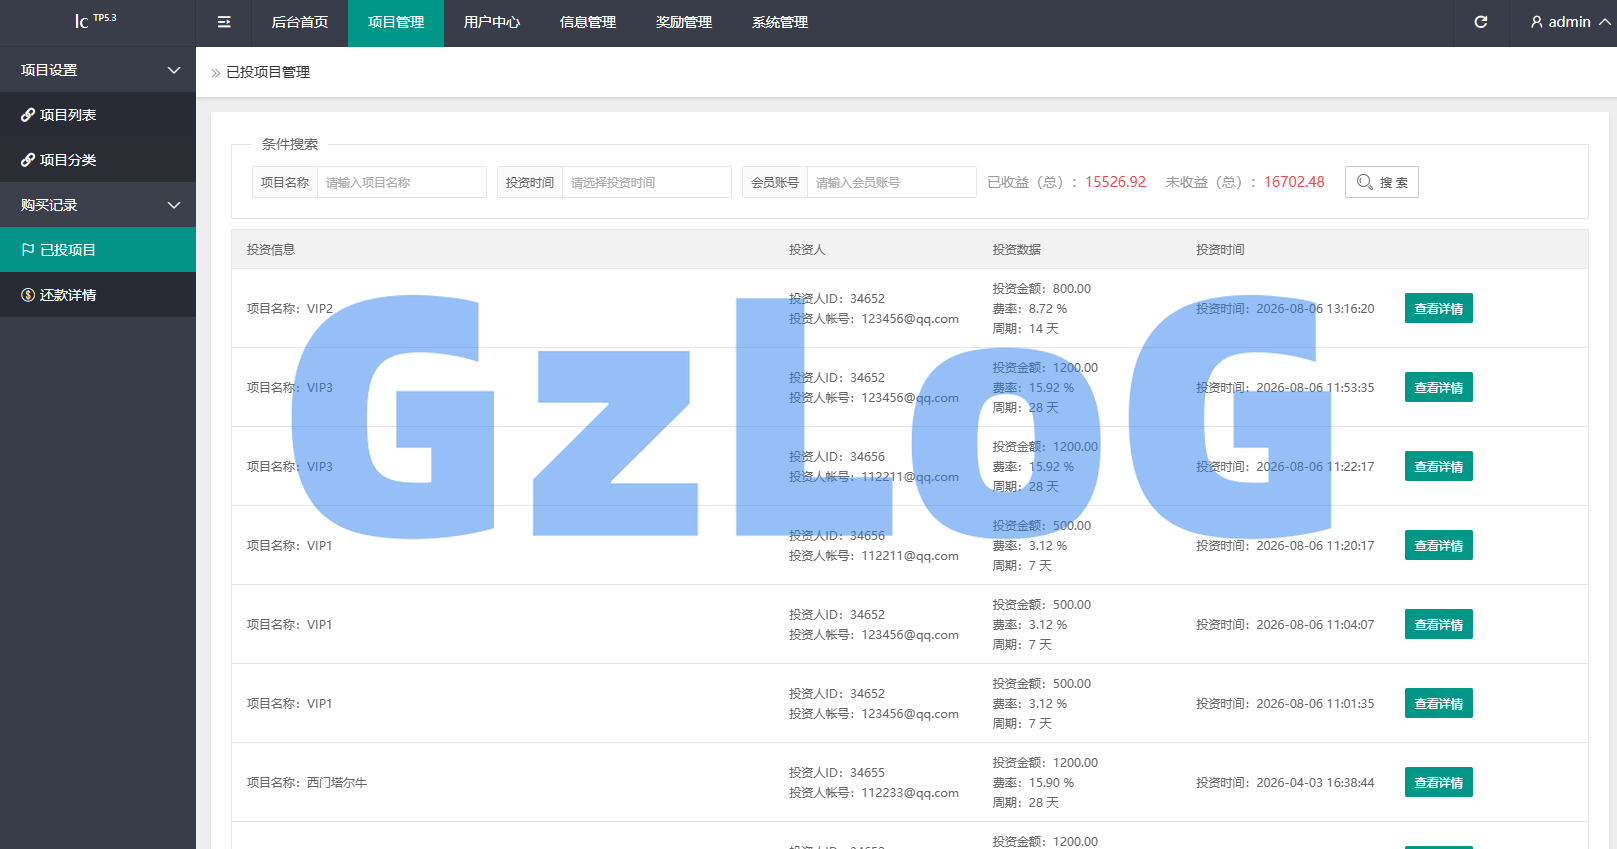Click the coin icon beside 还款详情

click(28, 295)
